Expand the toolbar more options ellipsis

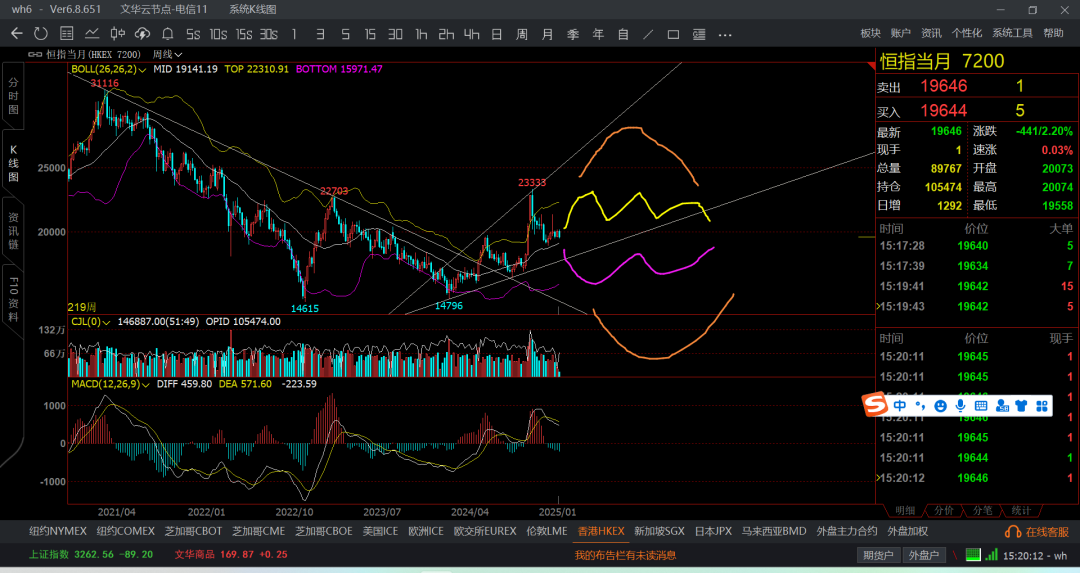pyautogui.click(x=725, y=34)
